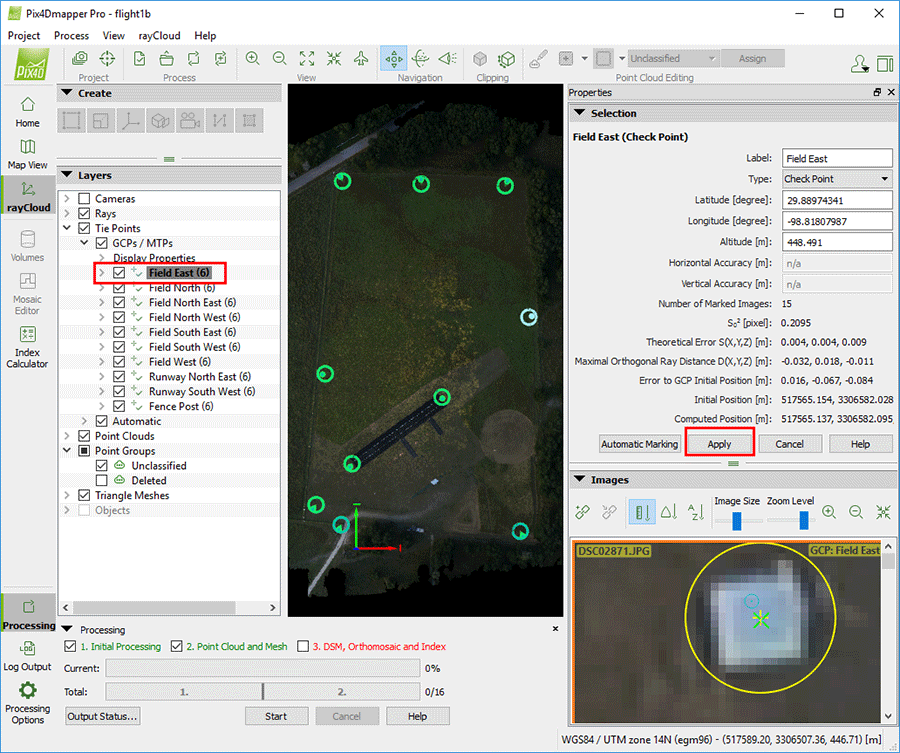Toggle the Cameras layer checkbox
This screenshot has width=900, height=753.
click(84, 199)
